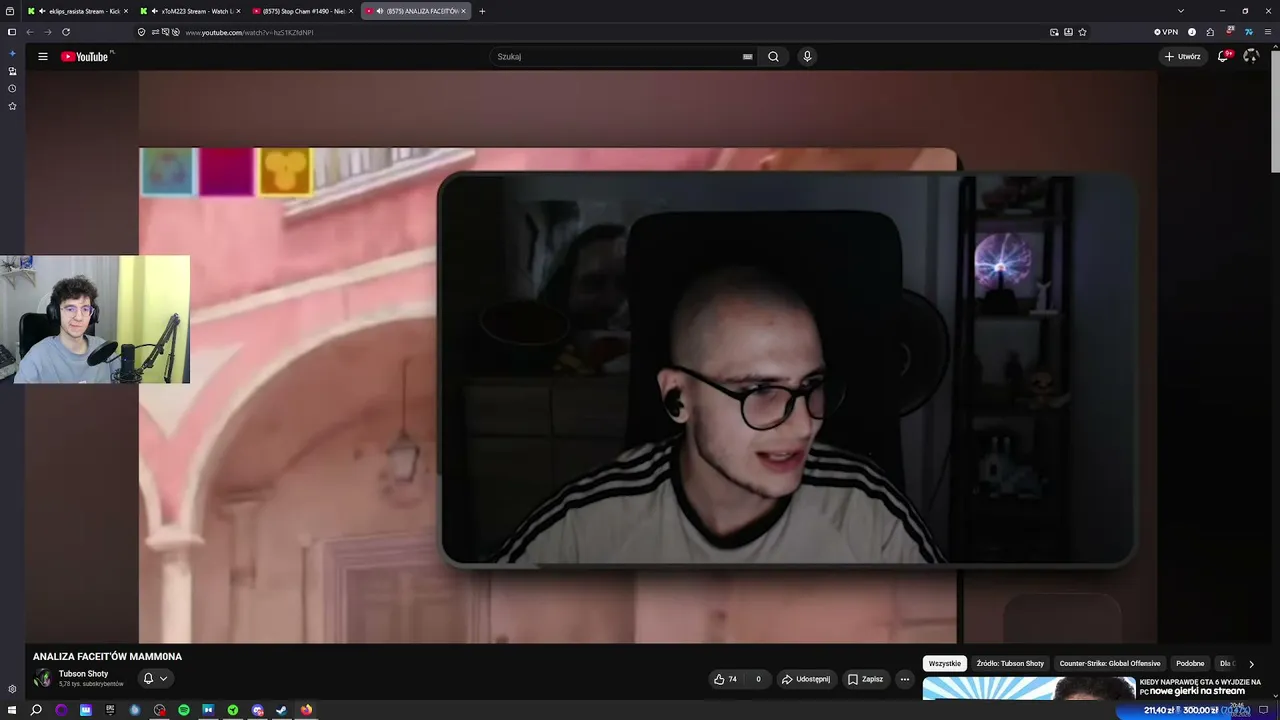The image size is (1280, 720).
Task: Go back to the previous page
Action: tap(29, 32)
